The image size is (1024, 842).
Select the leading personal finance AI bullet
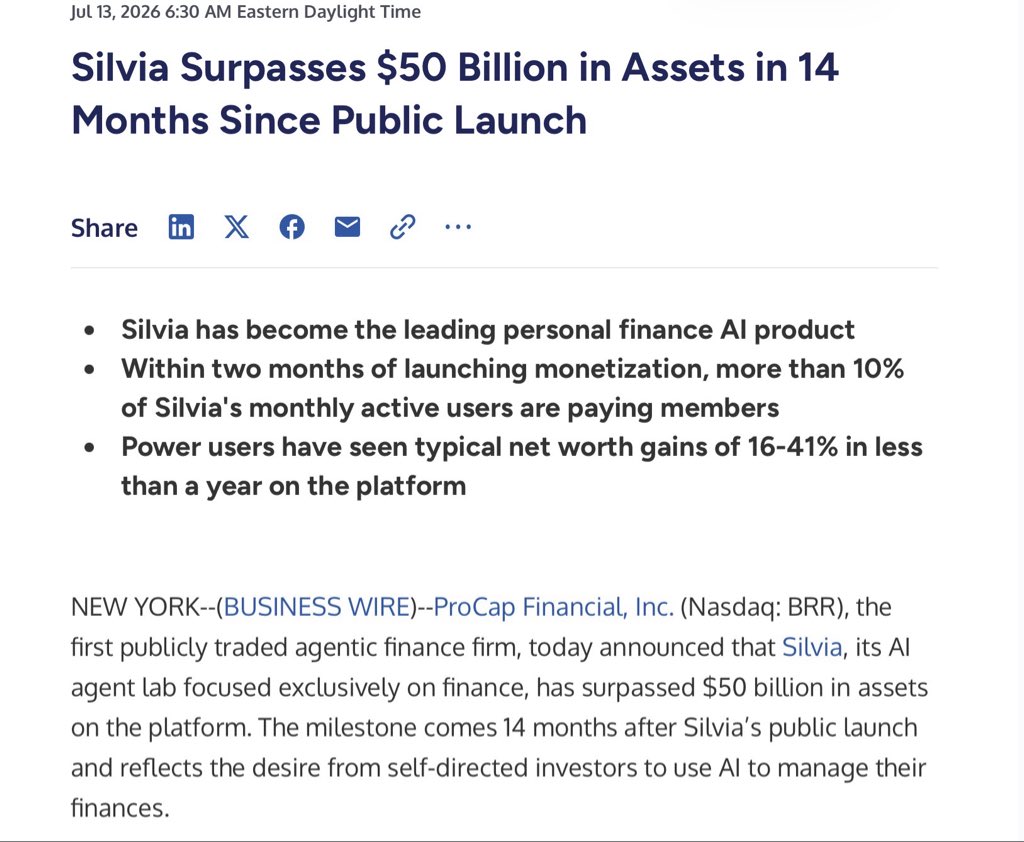coord(488,329)
